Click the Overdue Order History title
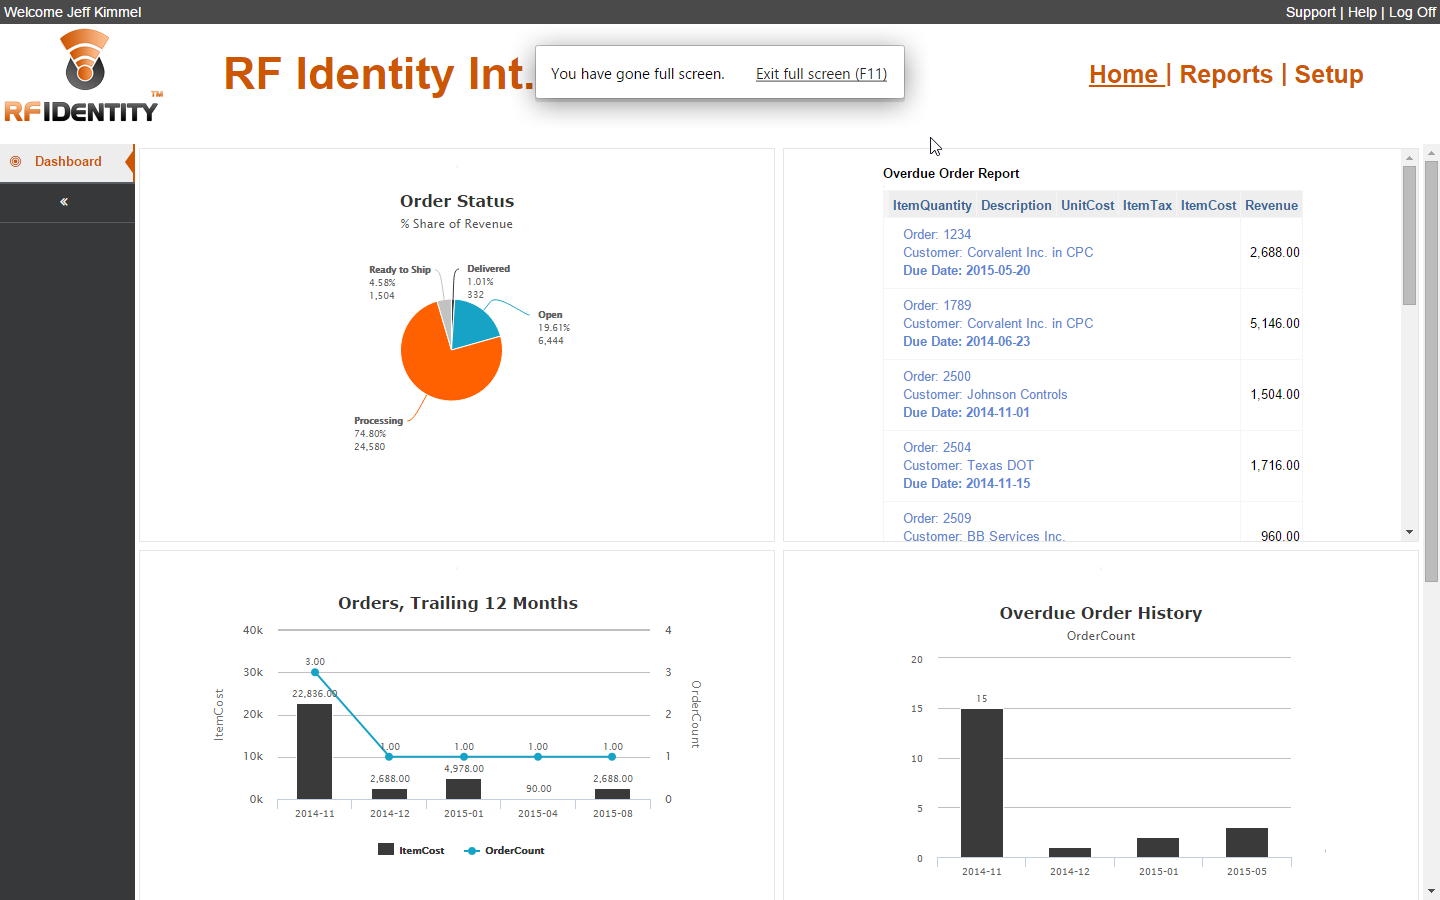Screen dimensions: 1440x900 (1101, 613)
